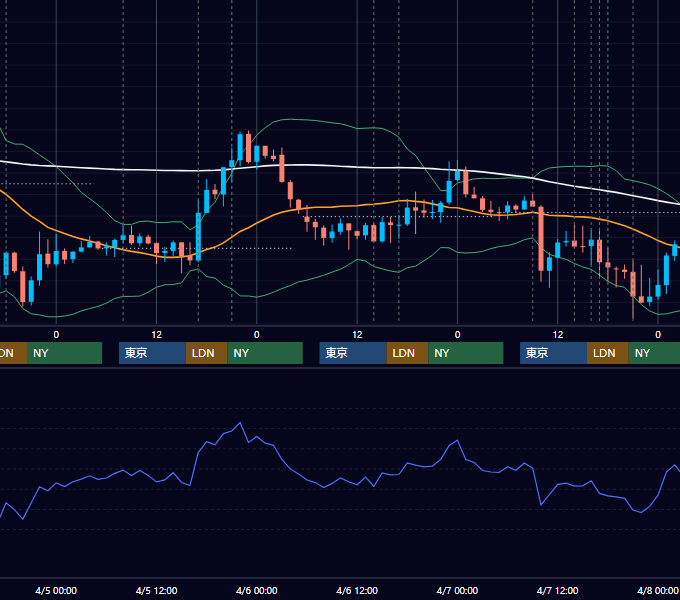Viewport: 680px width, 600px height.
Task: Click the 4/7 12:00 time axis label
Action: [557, 590]
